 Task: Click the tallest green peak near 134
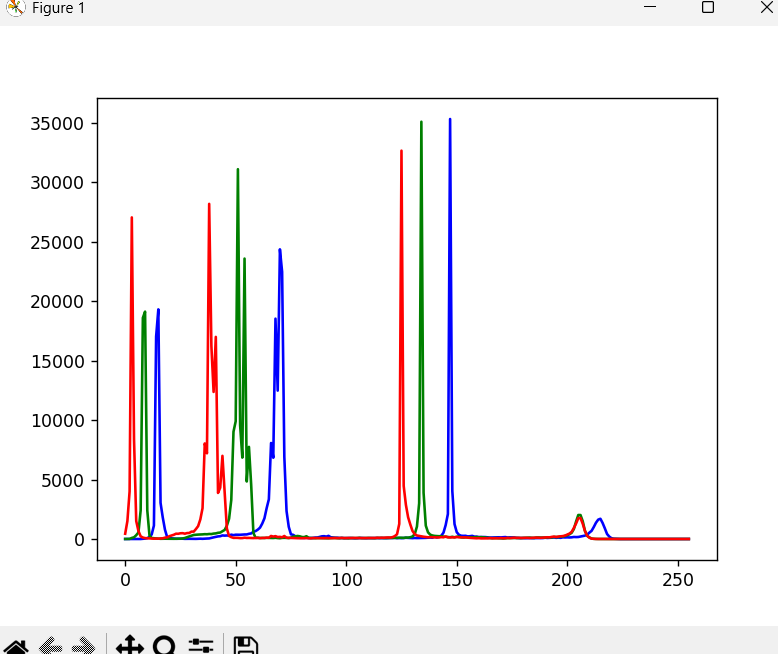421,123
